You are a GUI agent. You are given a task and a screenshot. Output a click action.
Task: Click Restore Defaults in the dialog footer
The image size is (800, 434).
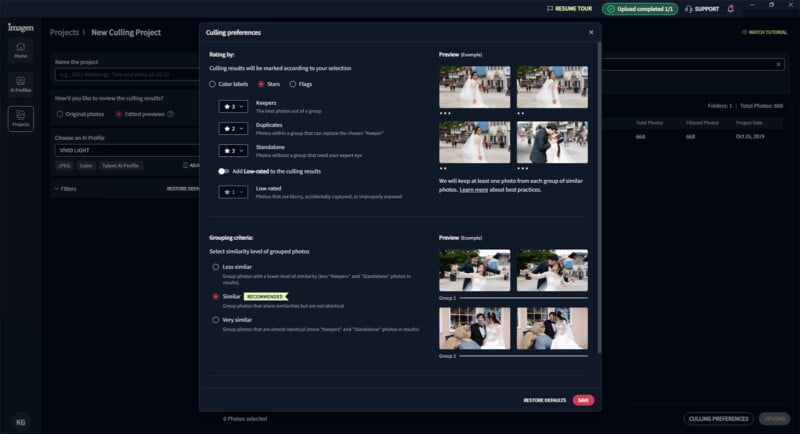[545, 400]
